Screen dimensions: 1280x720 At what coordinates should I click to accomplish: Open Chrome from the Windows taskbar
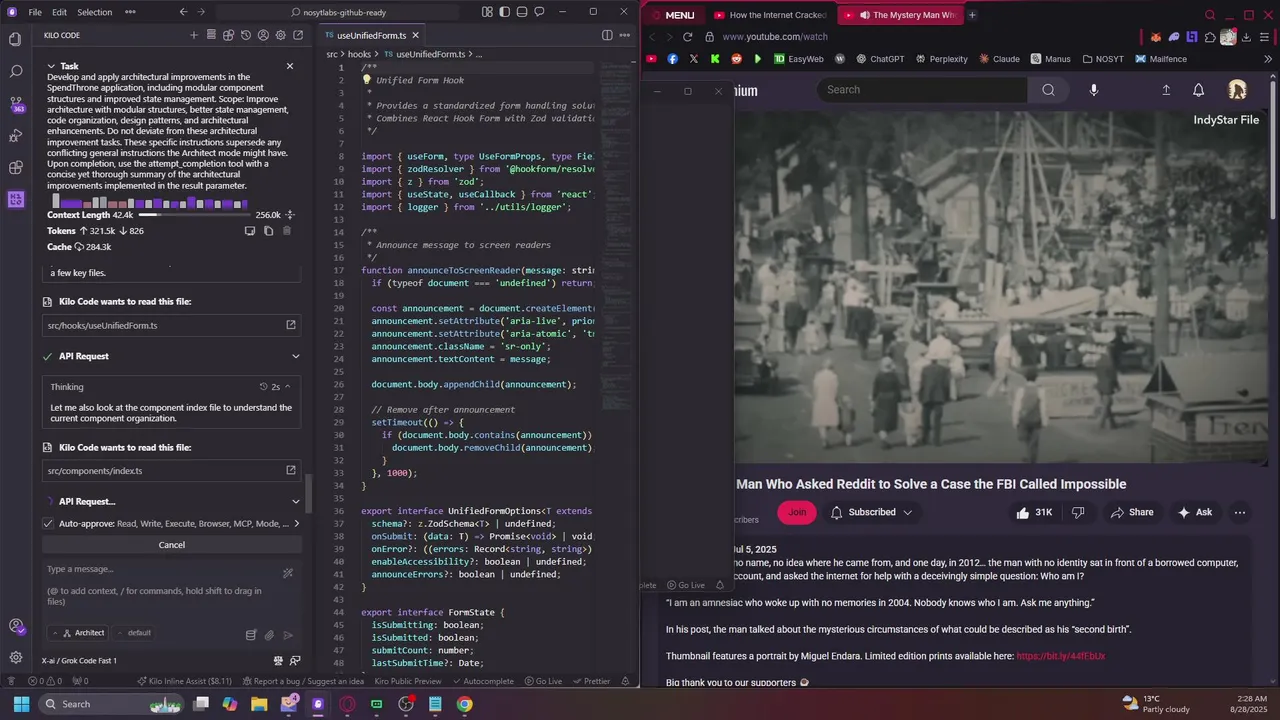(465, 704)
